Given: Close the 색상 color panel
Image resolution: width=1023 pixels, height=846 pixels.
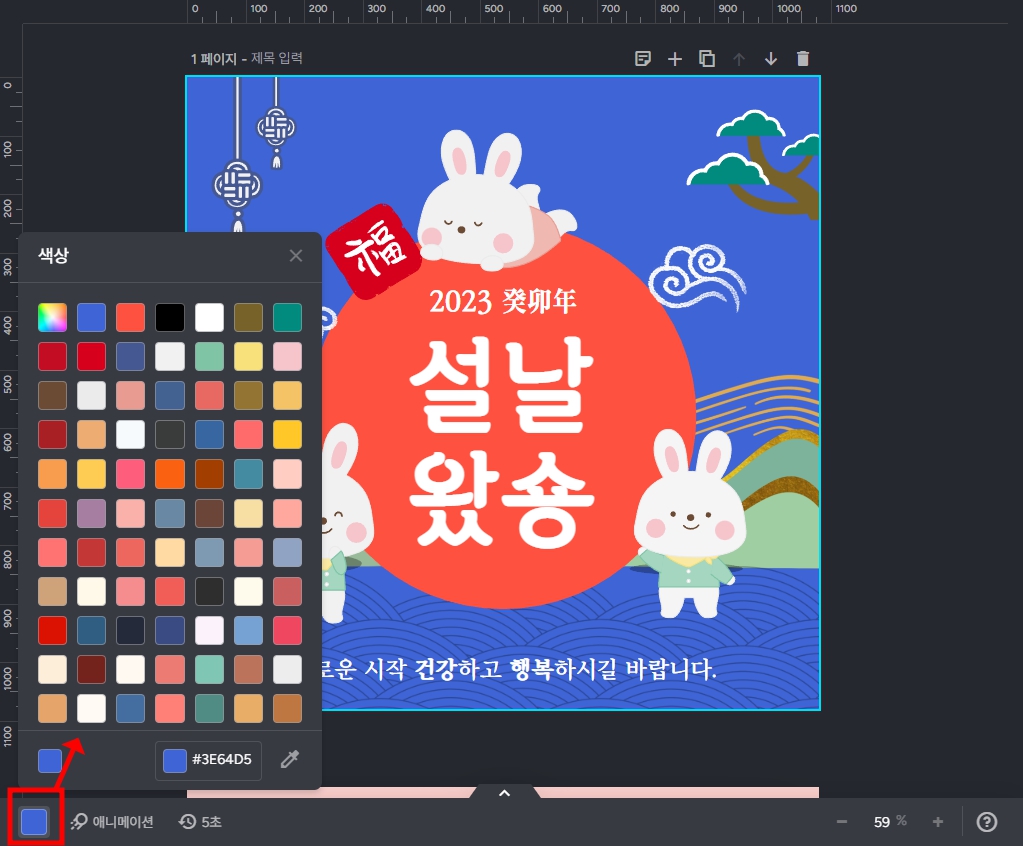Looking at the screenshot, I should [296, 255].
